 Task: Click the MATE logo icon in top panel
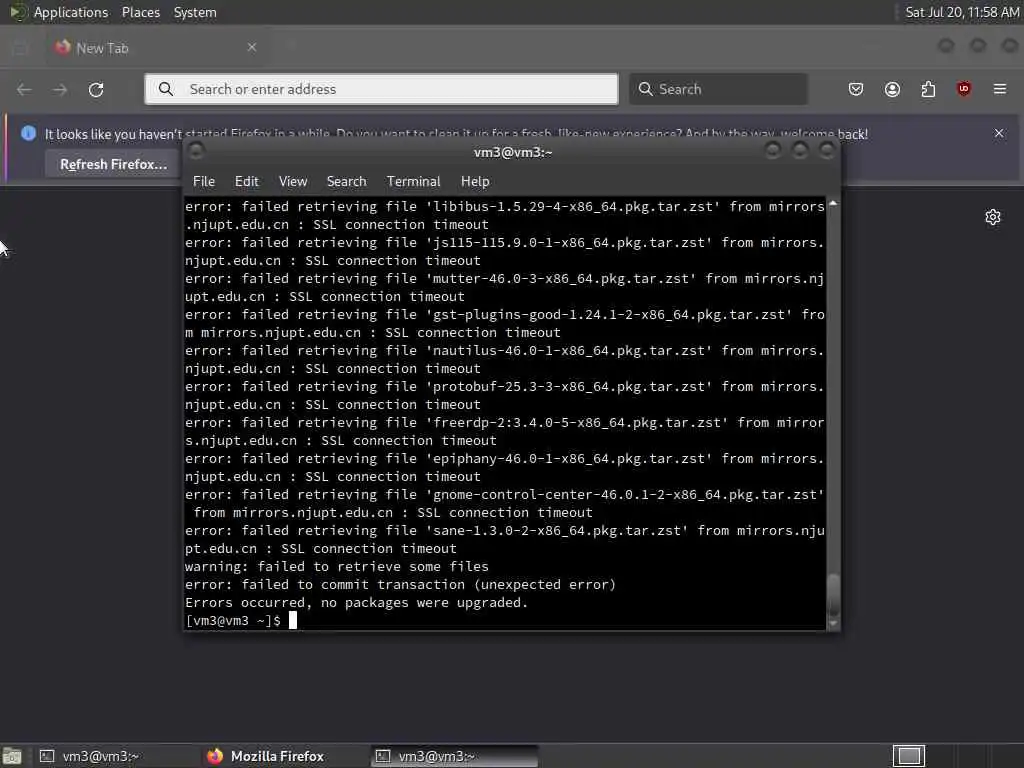pos(18,12)
